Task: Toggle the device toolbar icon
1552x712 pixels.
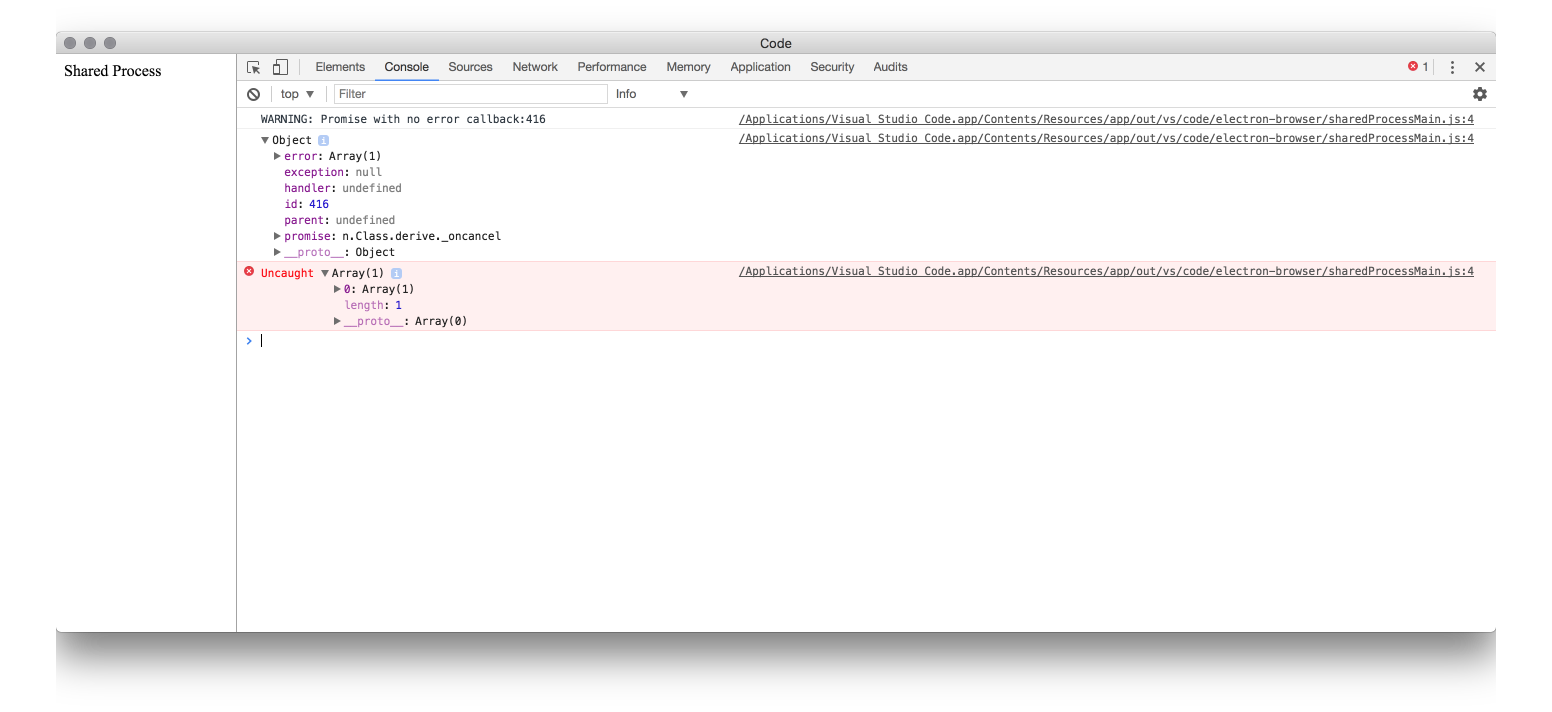Action: (280, 67)
